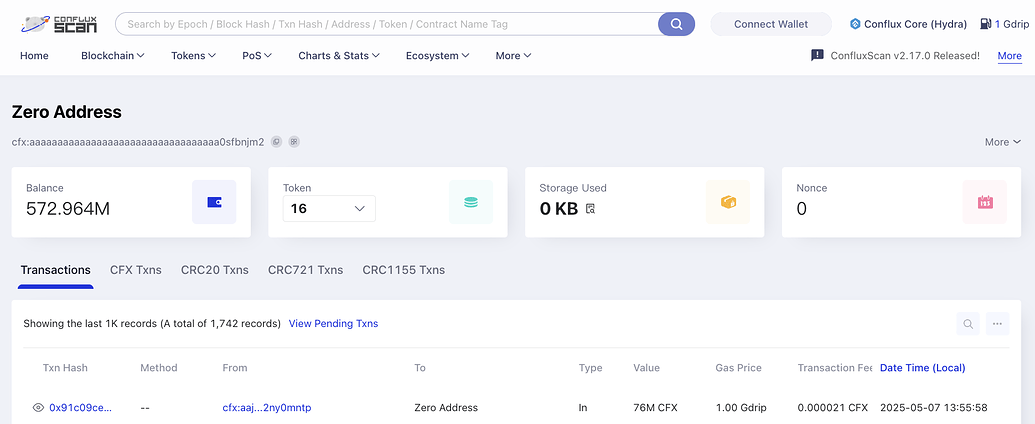Expand the Charts & Stats menu
This screenshot has height=424, width=1035.
[x=339, y=55]
